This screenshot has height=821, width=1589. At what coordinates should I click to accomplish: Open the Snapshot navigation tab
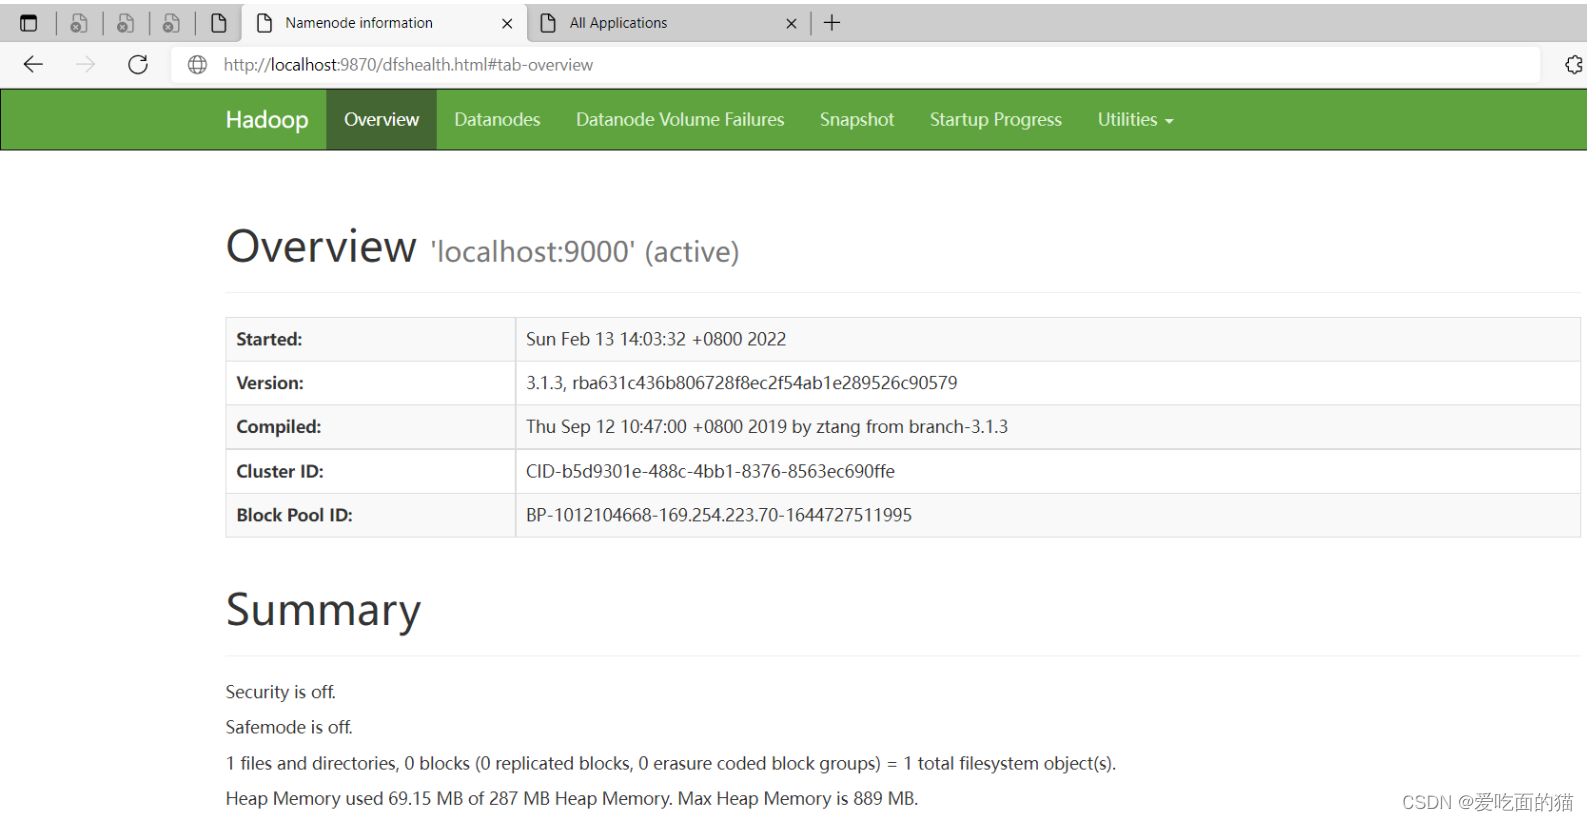(857, 120)
